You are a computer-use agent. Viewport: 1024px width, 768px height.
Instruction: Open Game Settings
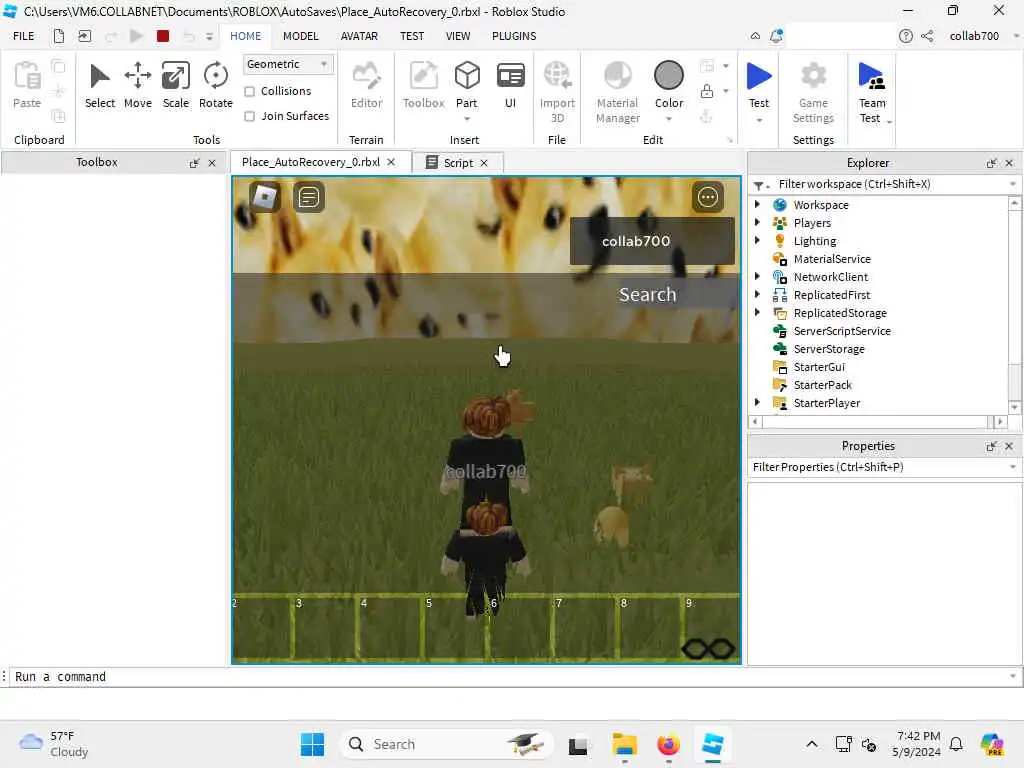click(x=813, y=91)
